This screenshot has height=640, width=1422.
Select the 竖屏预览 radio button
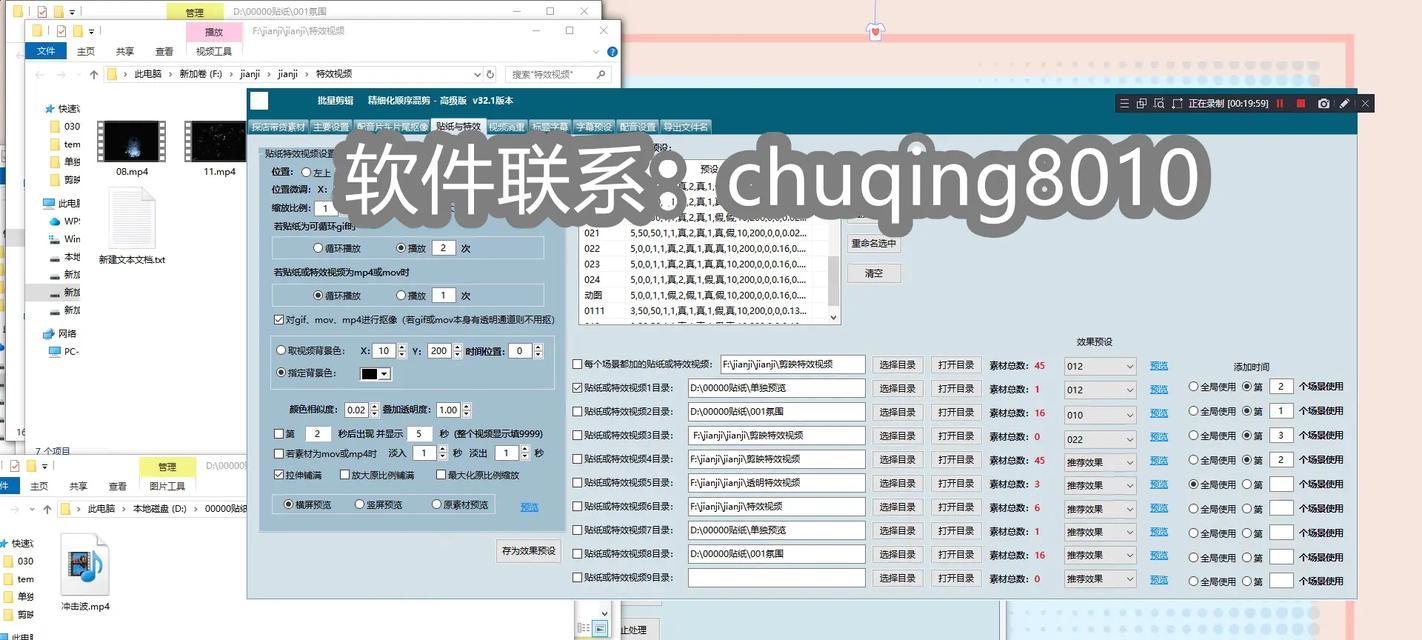pos(359,505)
